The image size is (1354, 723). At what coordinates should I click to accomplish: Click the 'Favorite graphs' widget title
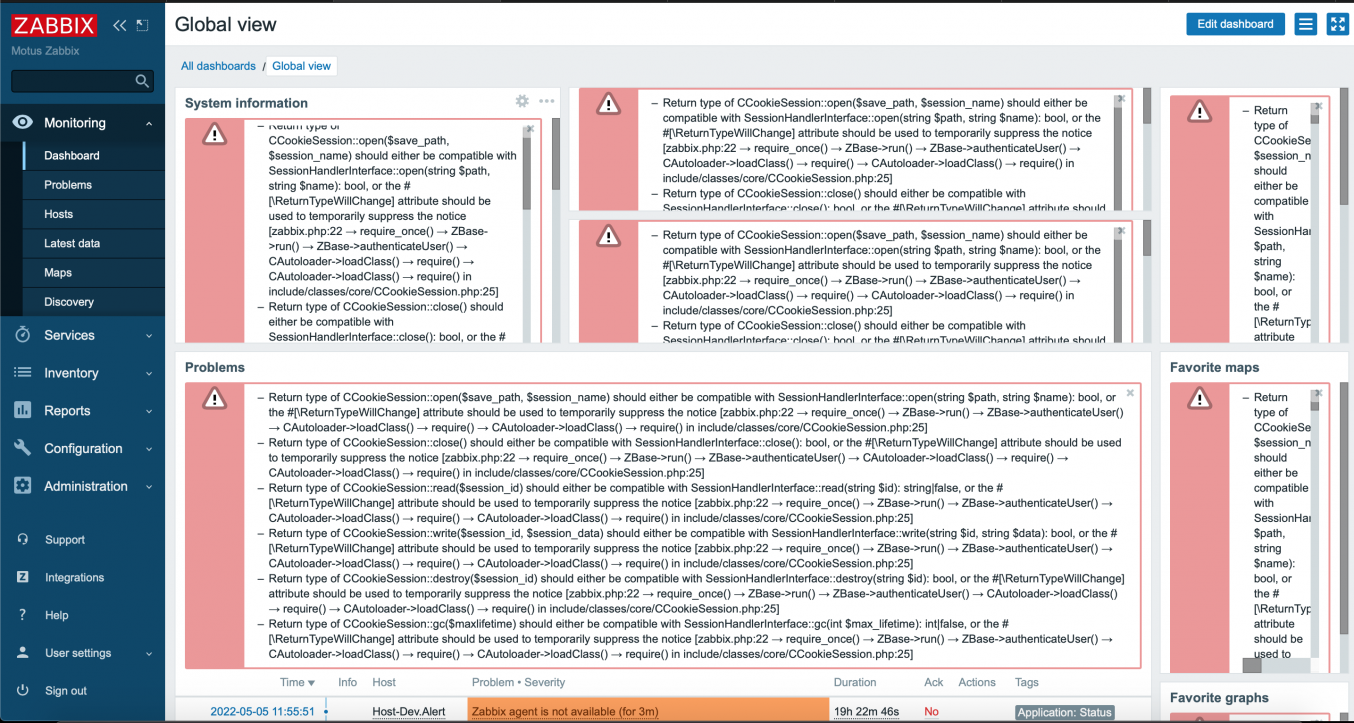pos(1219,698)
